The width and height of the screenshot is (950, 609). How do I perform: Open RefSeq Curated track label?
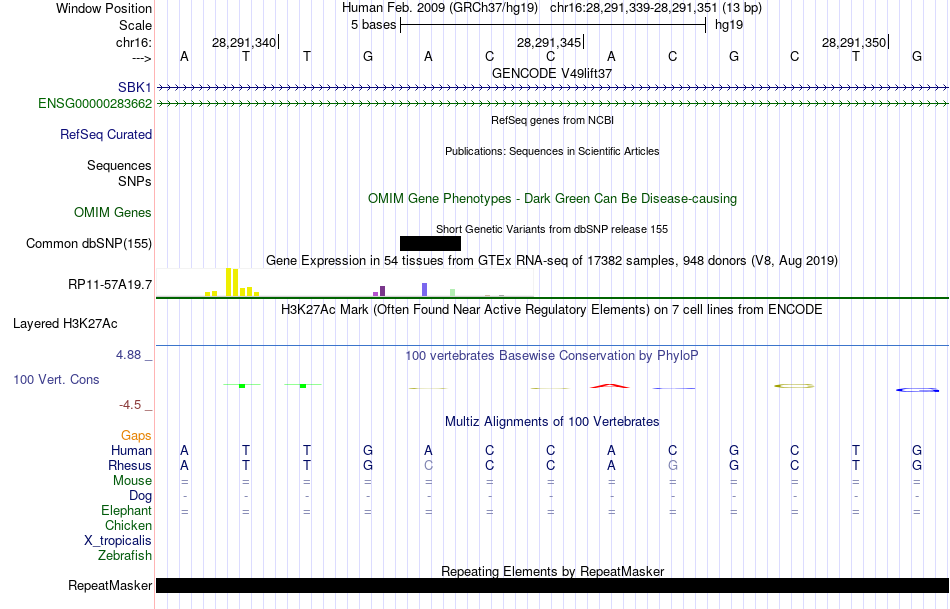pyautogui.click(x=106, y=135)
